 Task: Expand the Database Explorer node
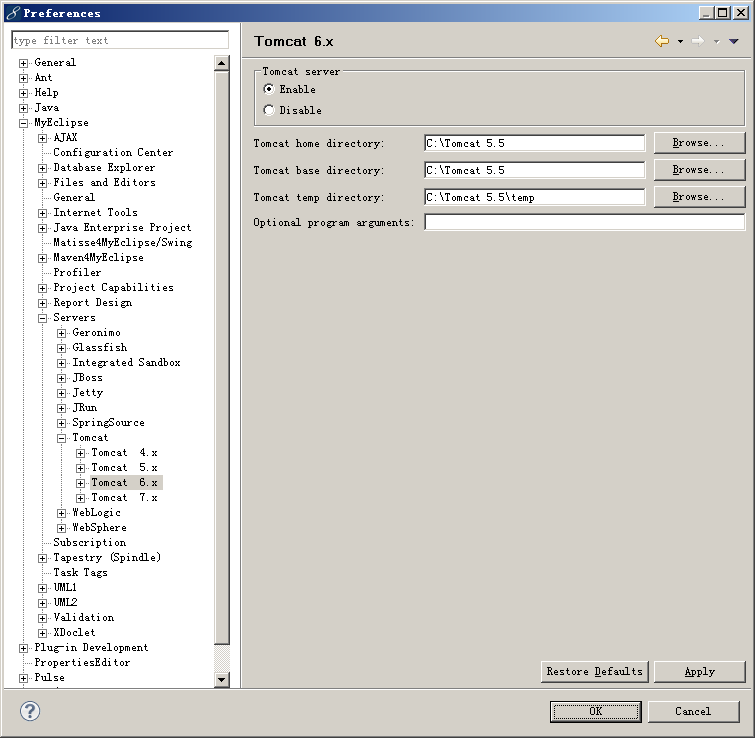pos(42,168)
